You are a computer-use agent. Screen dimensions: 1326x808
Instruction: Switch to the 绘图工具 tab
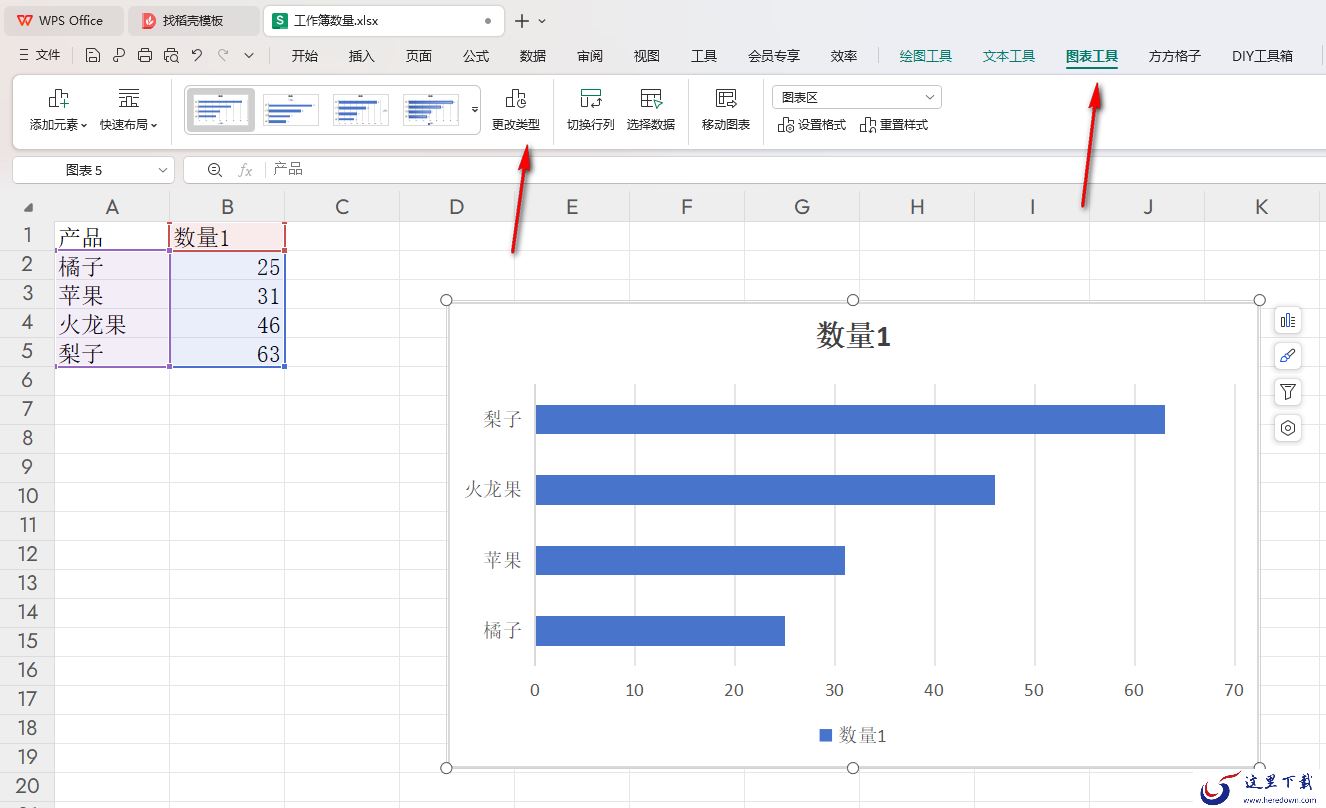(x=926, y=56)
